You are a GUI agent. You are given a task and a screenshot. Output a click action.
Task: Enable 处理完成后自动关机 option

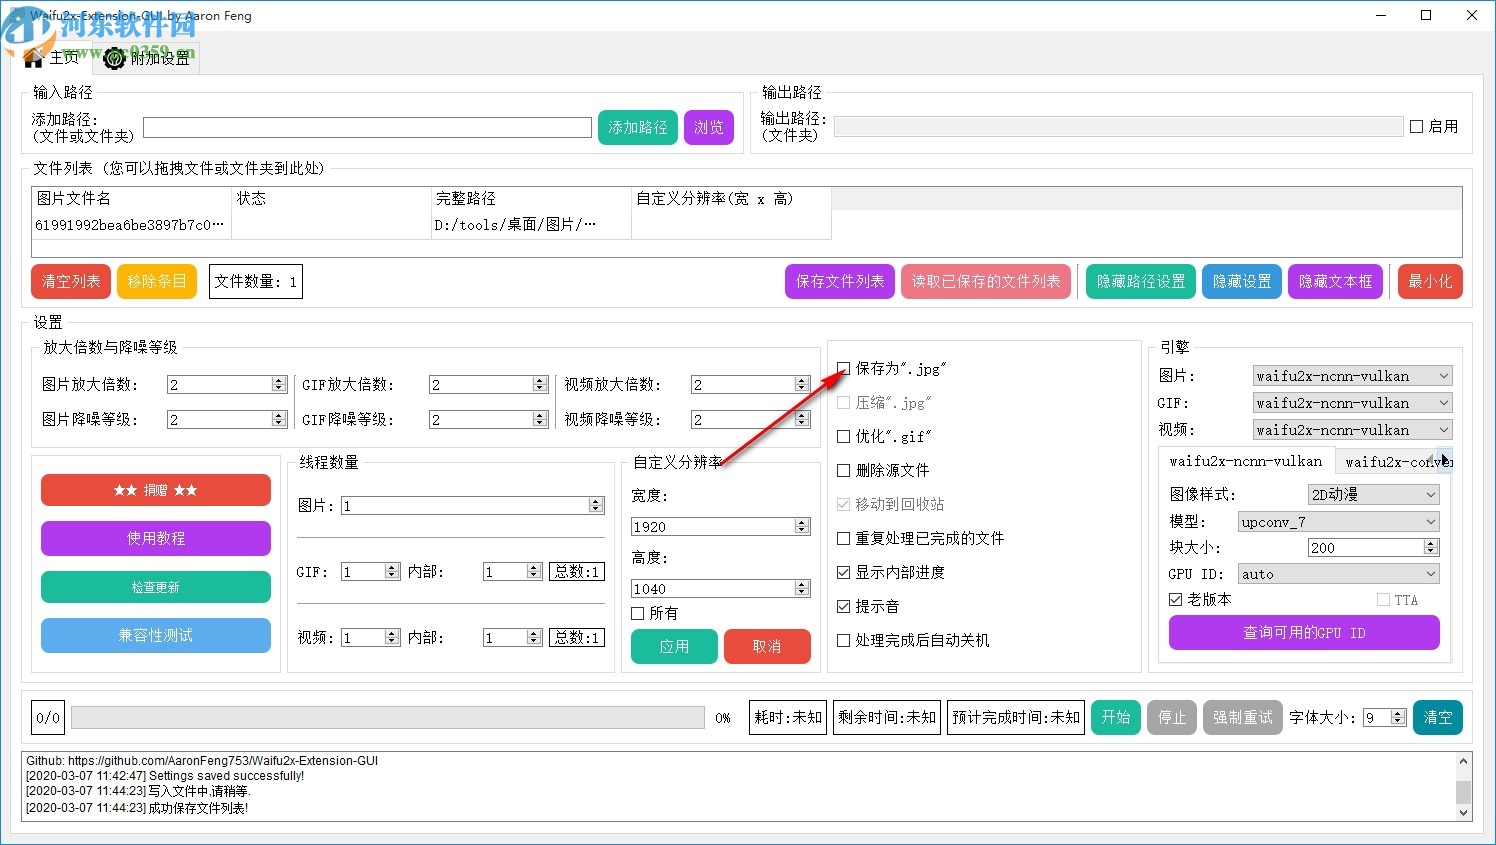tap(843, 640)
